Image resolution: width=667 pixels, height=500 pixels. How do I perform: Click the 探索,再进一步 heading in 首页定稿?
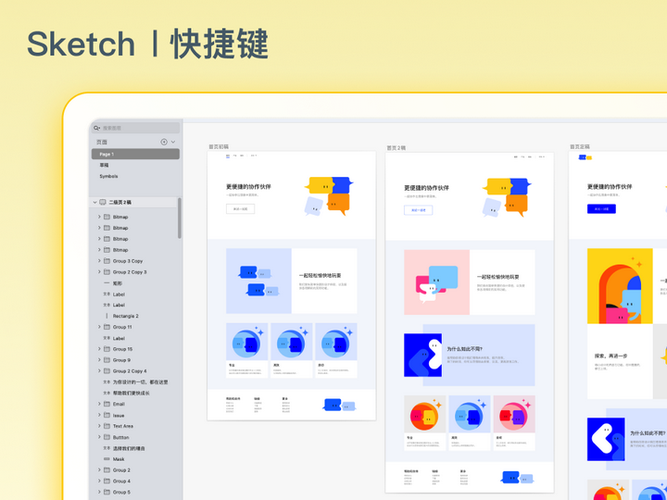point(611,356)
